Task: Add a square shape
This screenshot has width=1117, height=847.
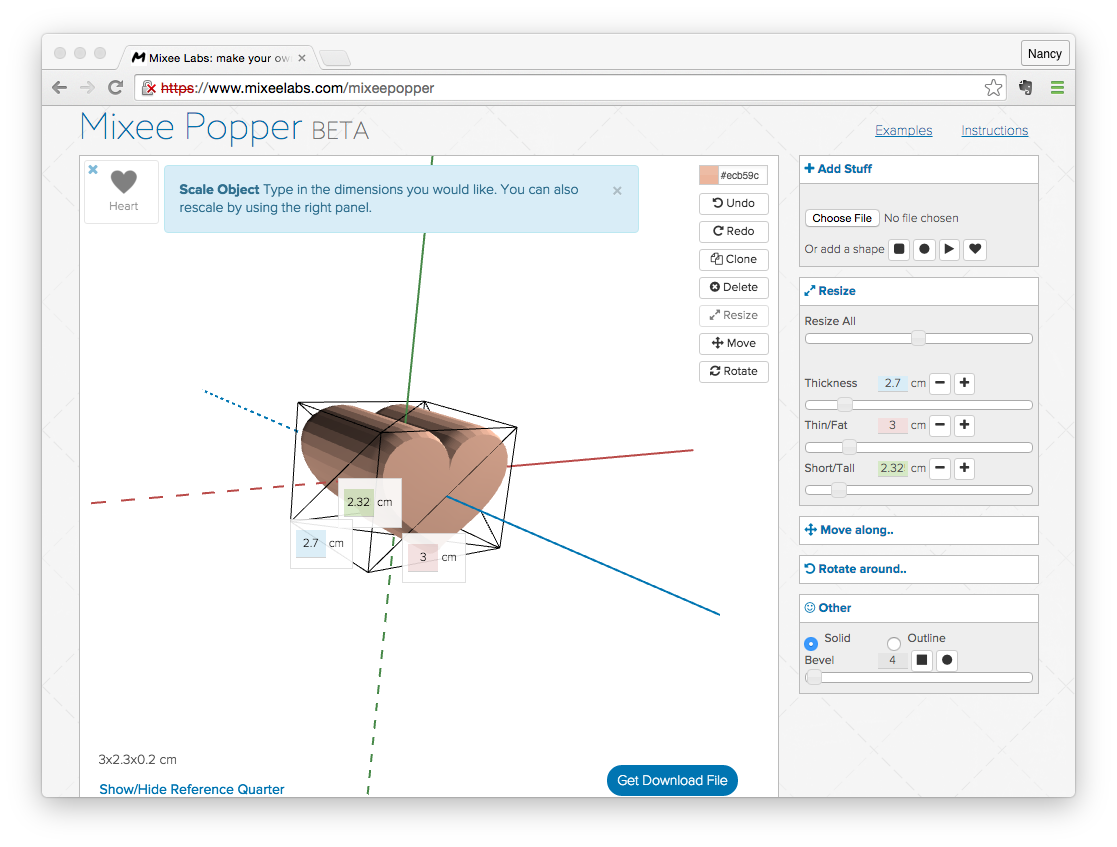Action: (899, 249)
